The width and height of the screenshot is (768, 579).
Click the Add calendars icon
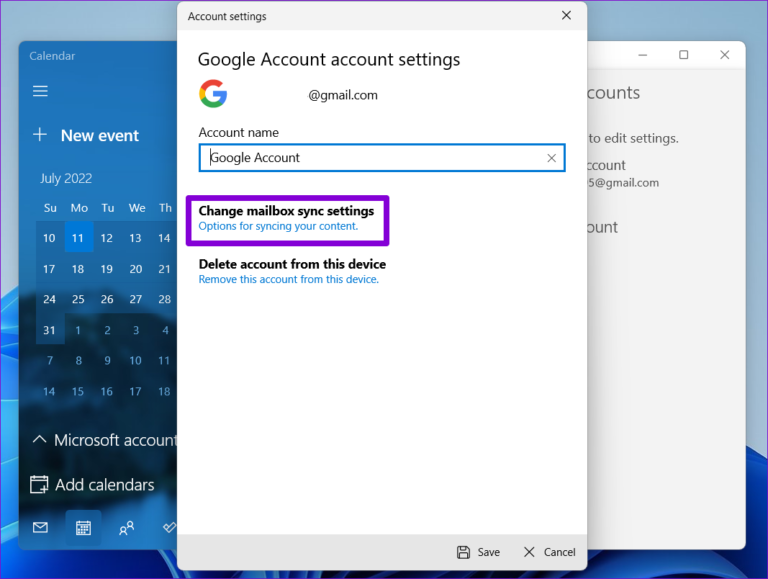click(x=39, y=484)
